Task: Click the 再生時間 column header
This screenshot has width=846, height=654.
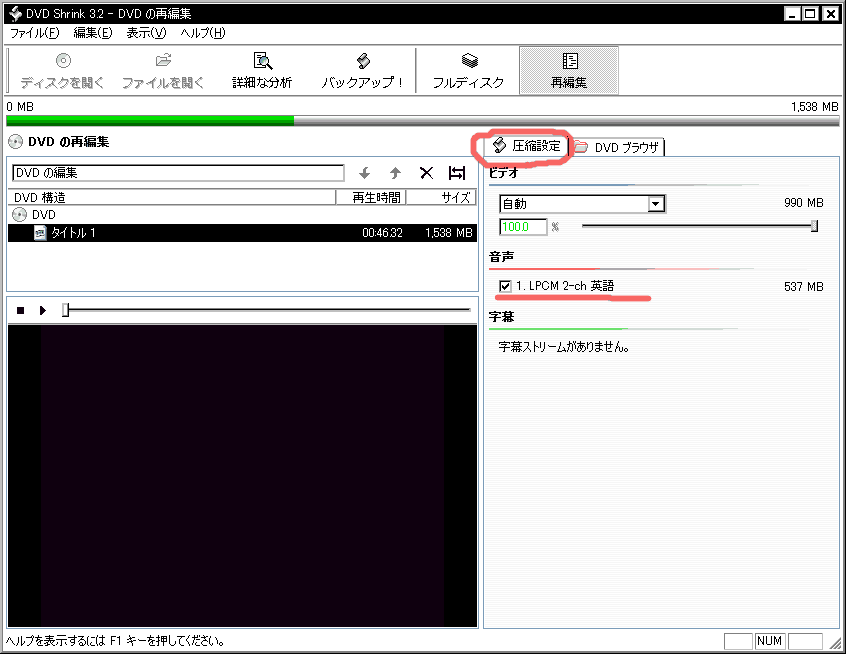Action: point(371,197)
